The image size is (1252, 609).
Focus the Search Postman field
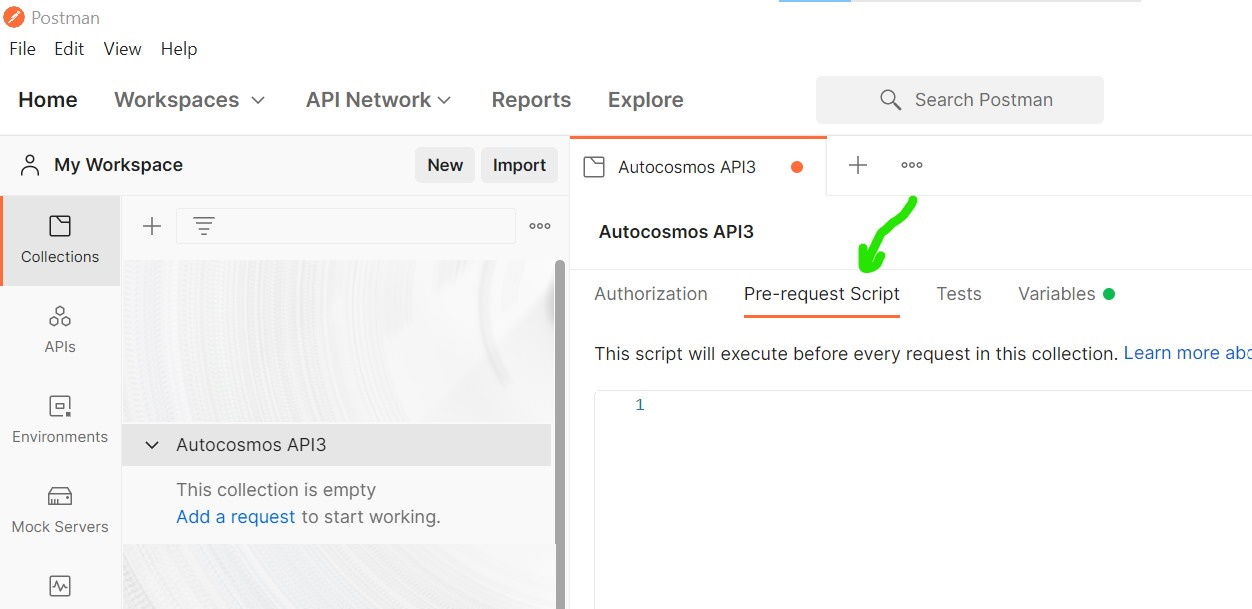960,100
